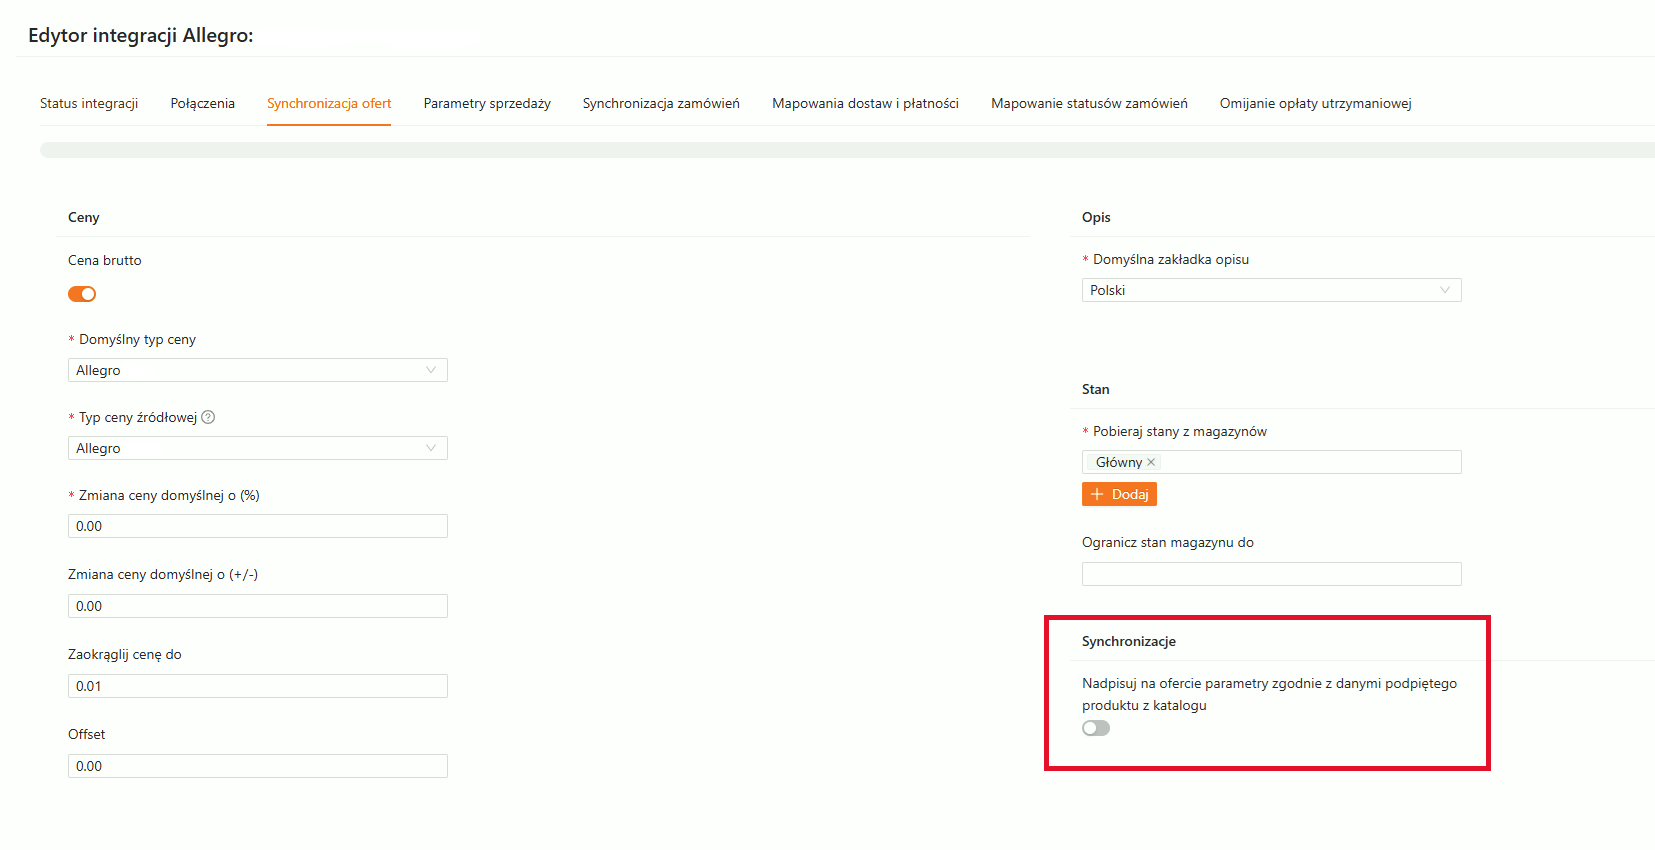Enable overwriting offer parameters from catalog
This screenshot has width=1655, height=850.
point(1096,728)
